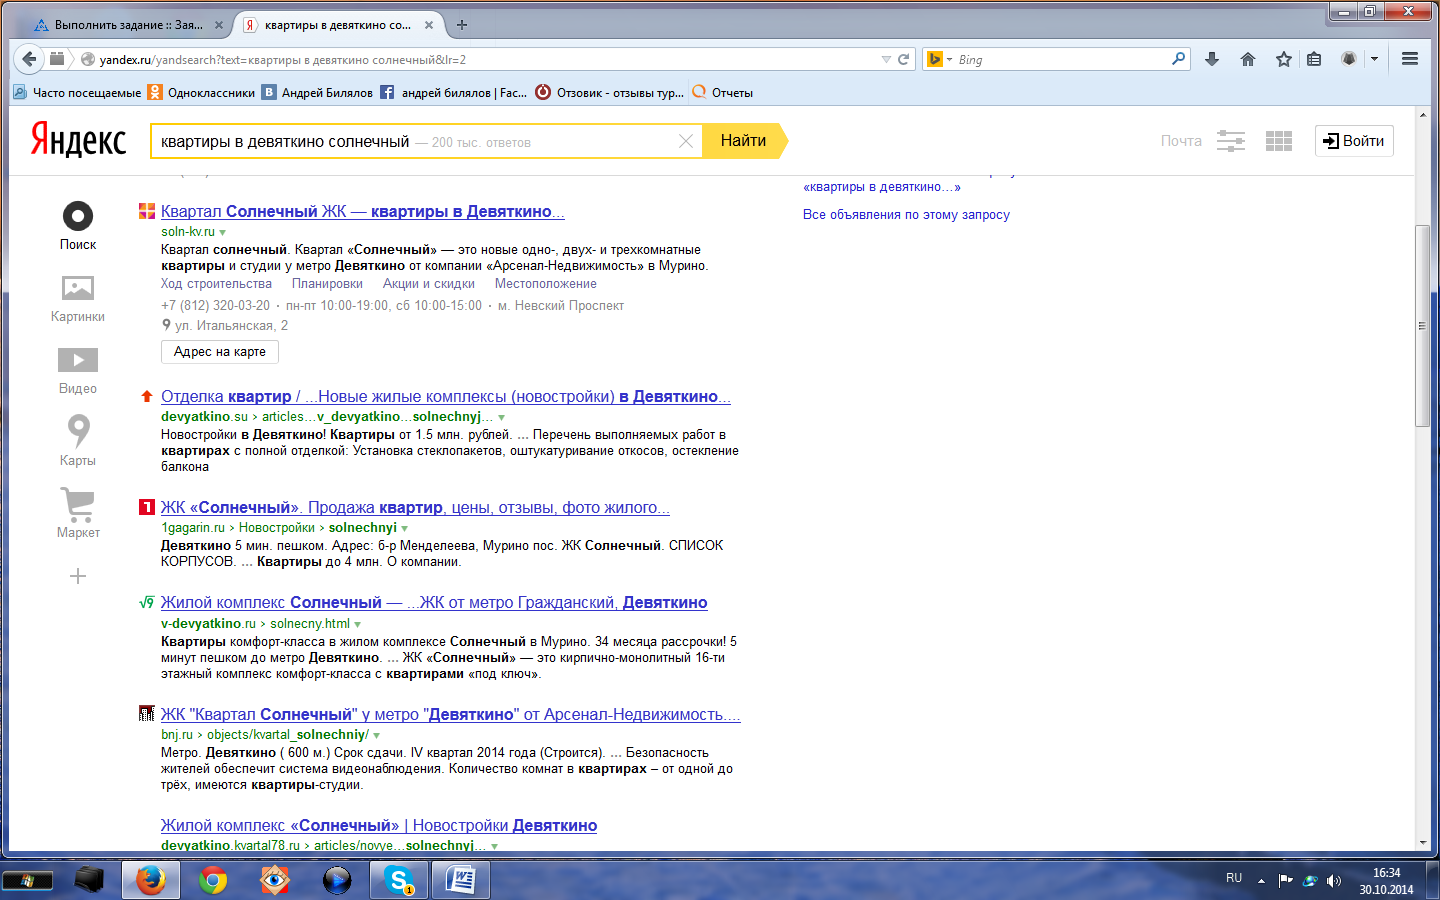Viewport: 1440px width, 900px height.
Task: Expand the bnj.ru result options arrow
Action: pyautogui.click(x=377, y=735)
